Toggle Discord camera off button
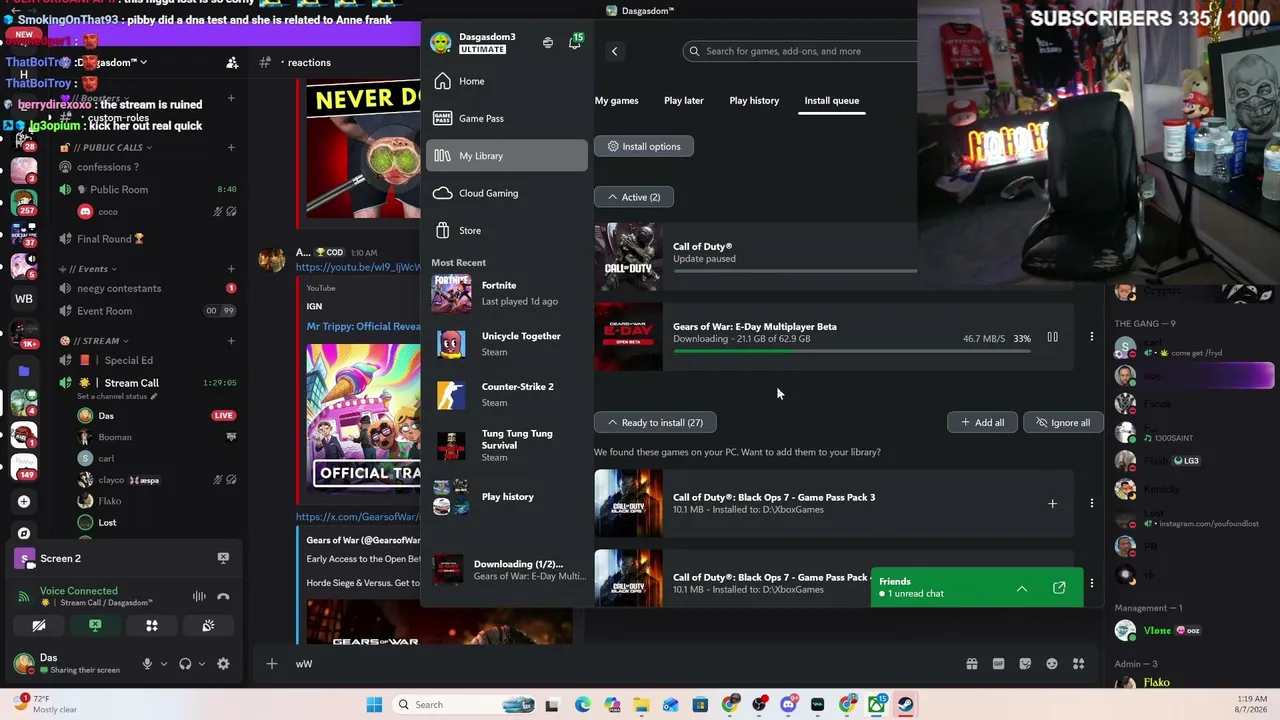 (x=39, y=626)
